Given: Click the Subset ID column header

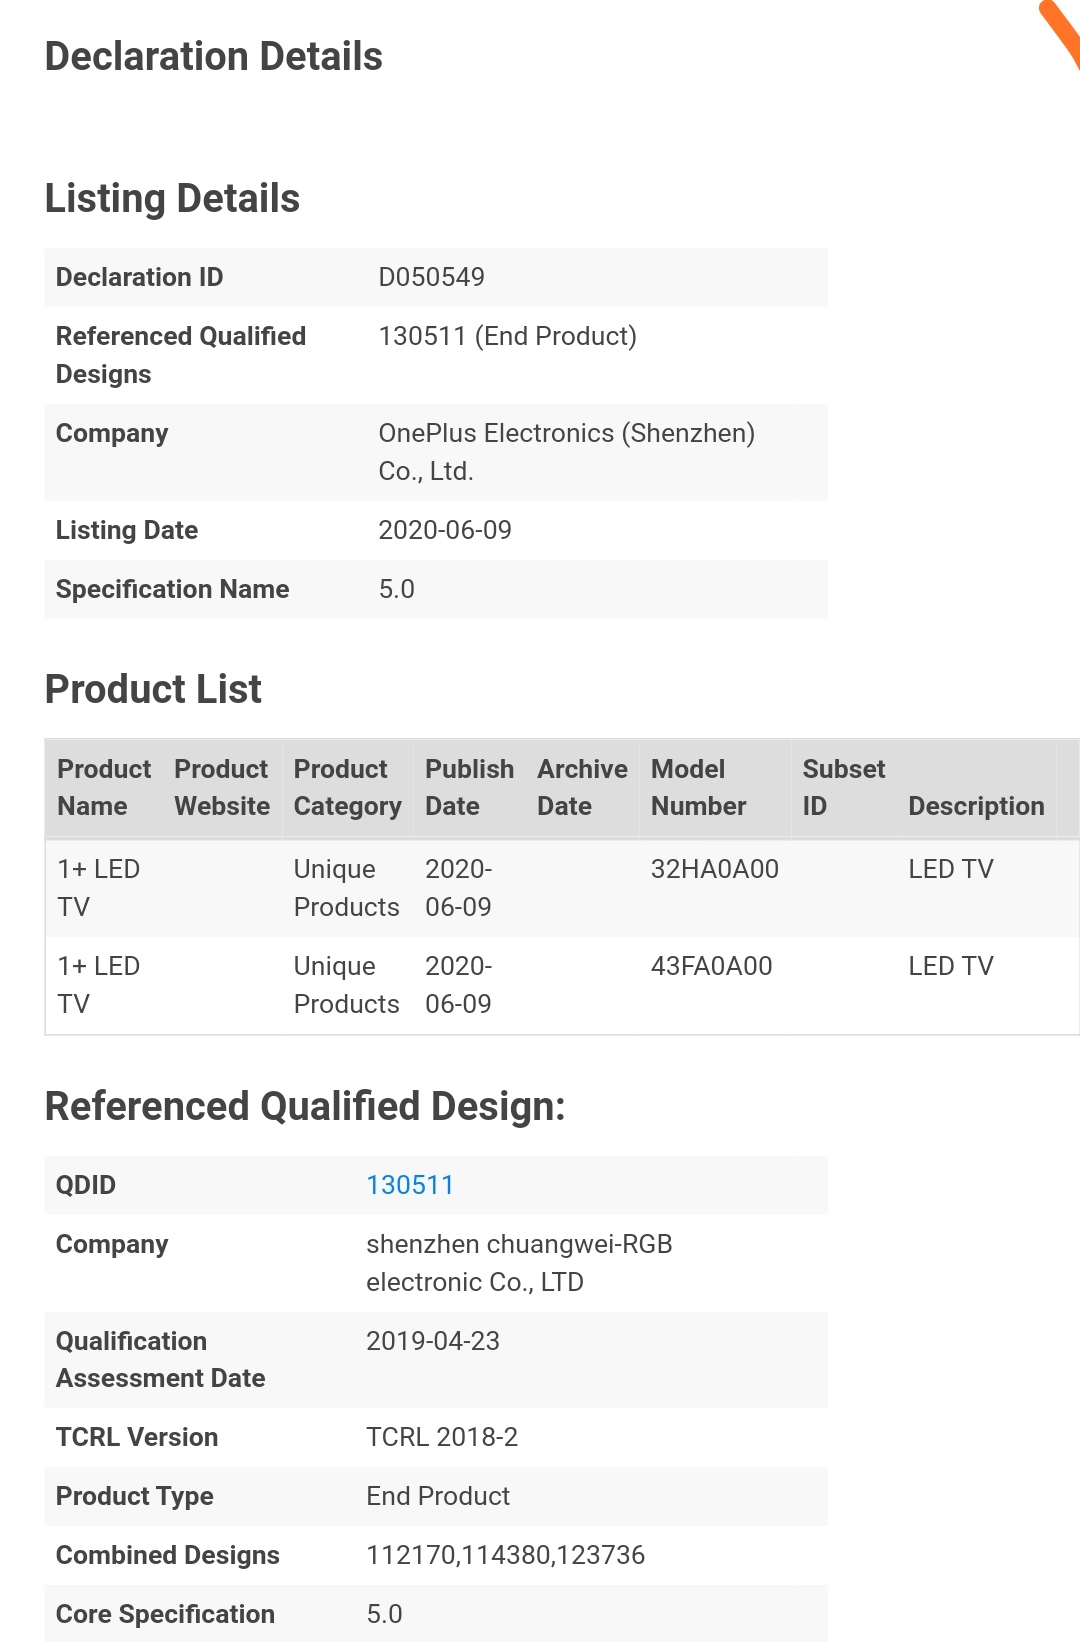Looking at the screenshot, I should coord(843,788).
